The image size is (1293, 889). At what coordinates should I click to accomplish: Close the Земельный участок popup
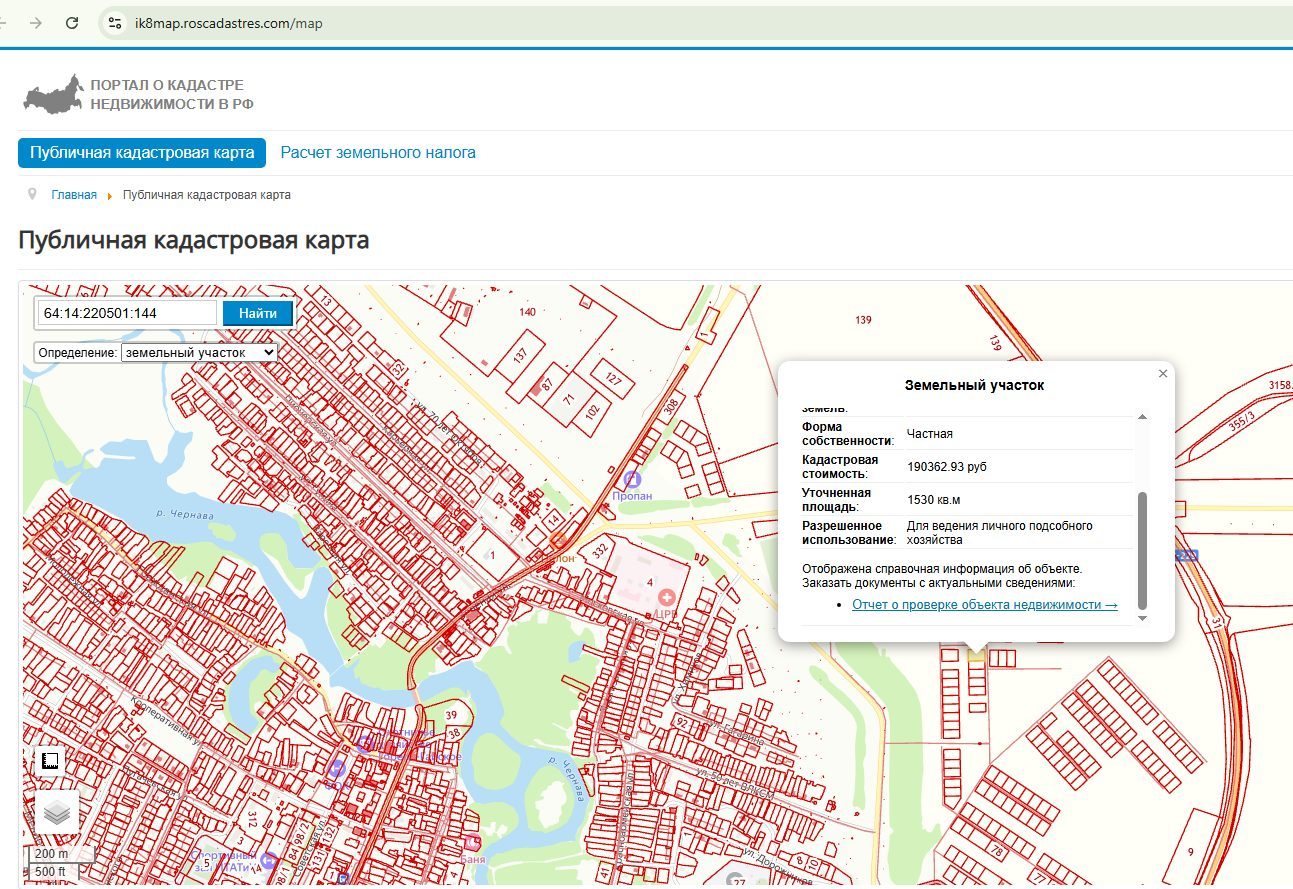point(1162,373)
